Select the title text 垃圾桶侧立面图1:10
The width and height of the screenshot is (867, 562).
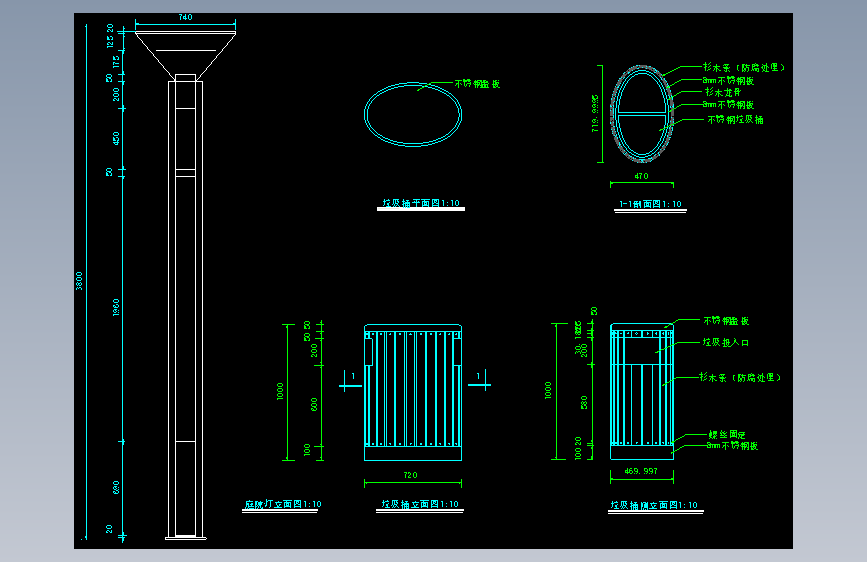point(654,505)
